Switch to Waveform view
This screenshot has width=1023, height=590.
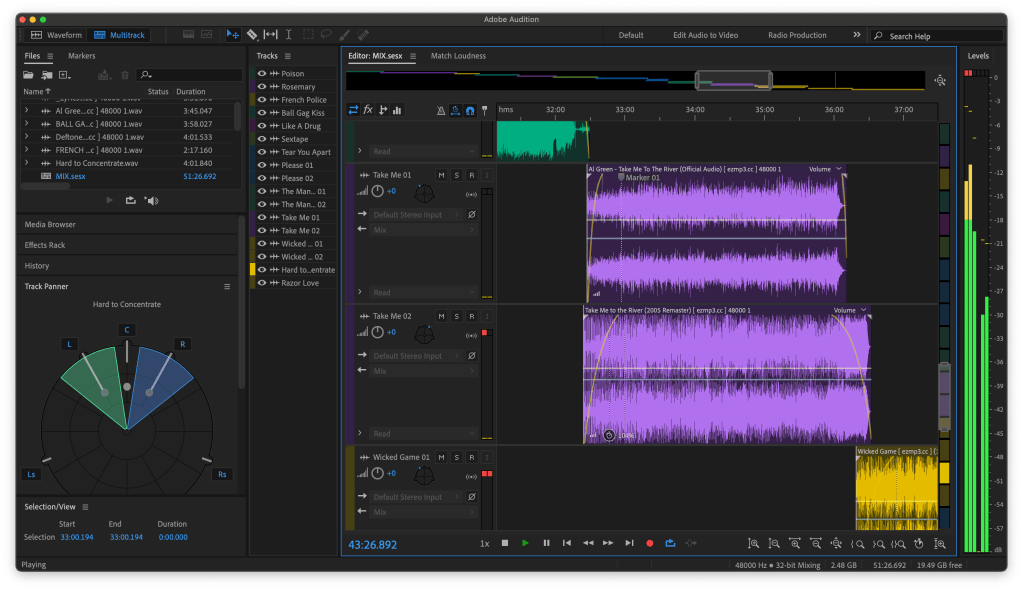[56, 35]
